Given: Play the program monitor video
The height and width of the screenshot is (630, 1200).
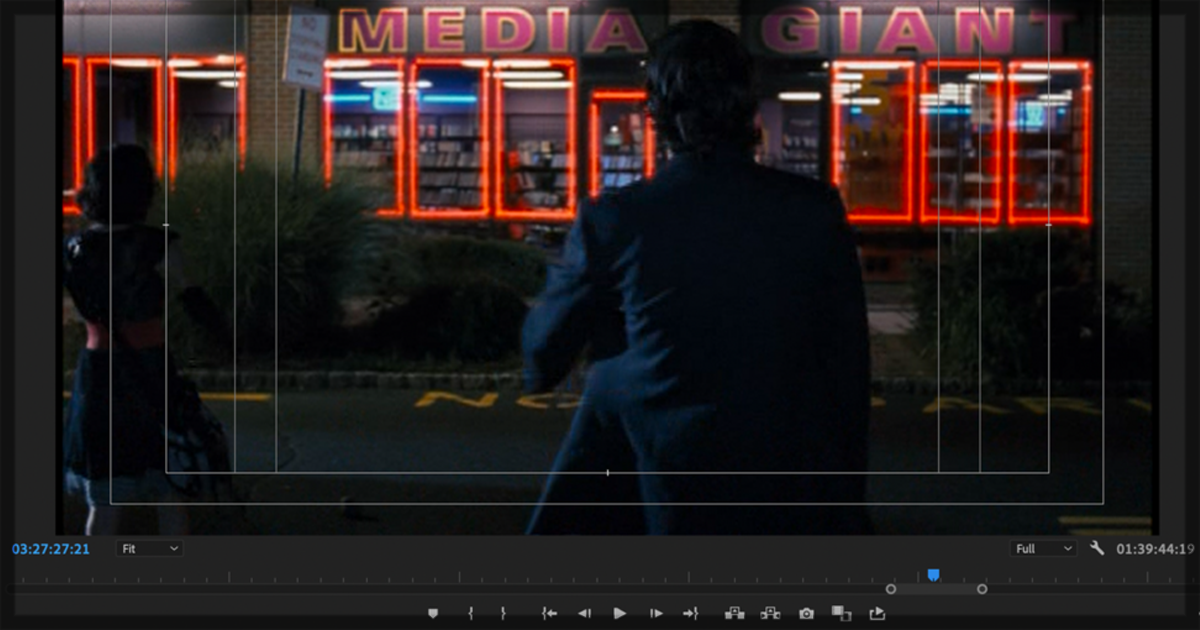Looking at the screenshot, I should pyautogui.click(x=620, y=613).
